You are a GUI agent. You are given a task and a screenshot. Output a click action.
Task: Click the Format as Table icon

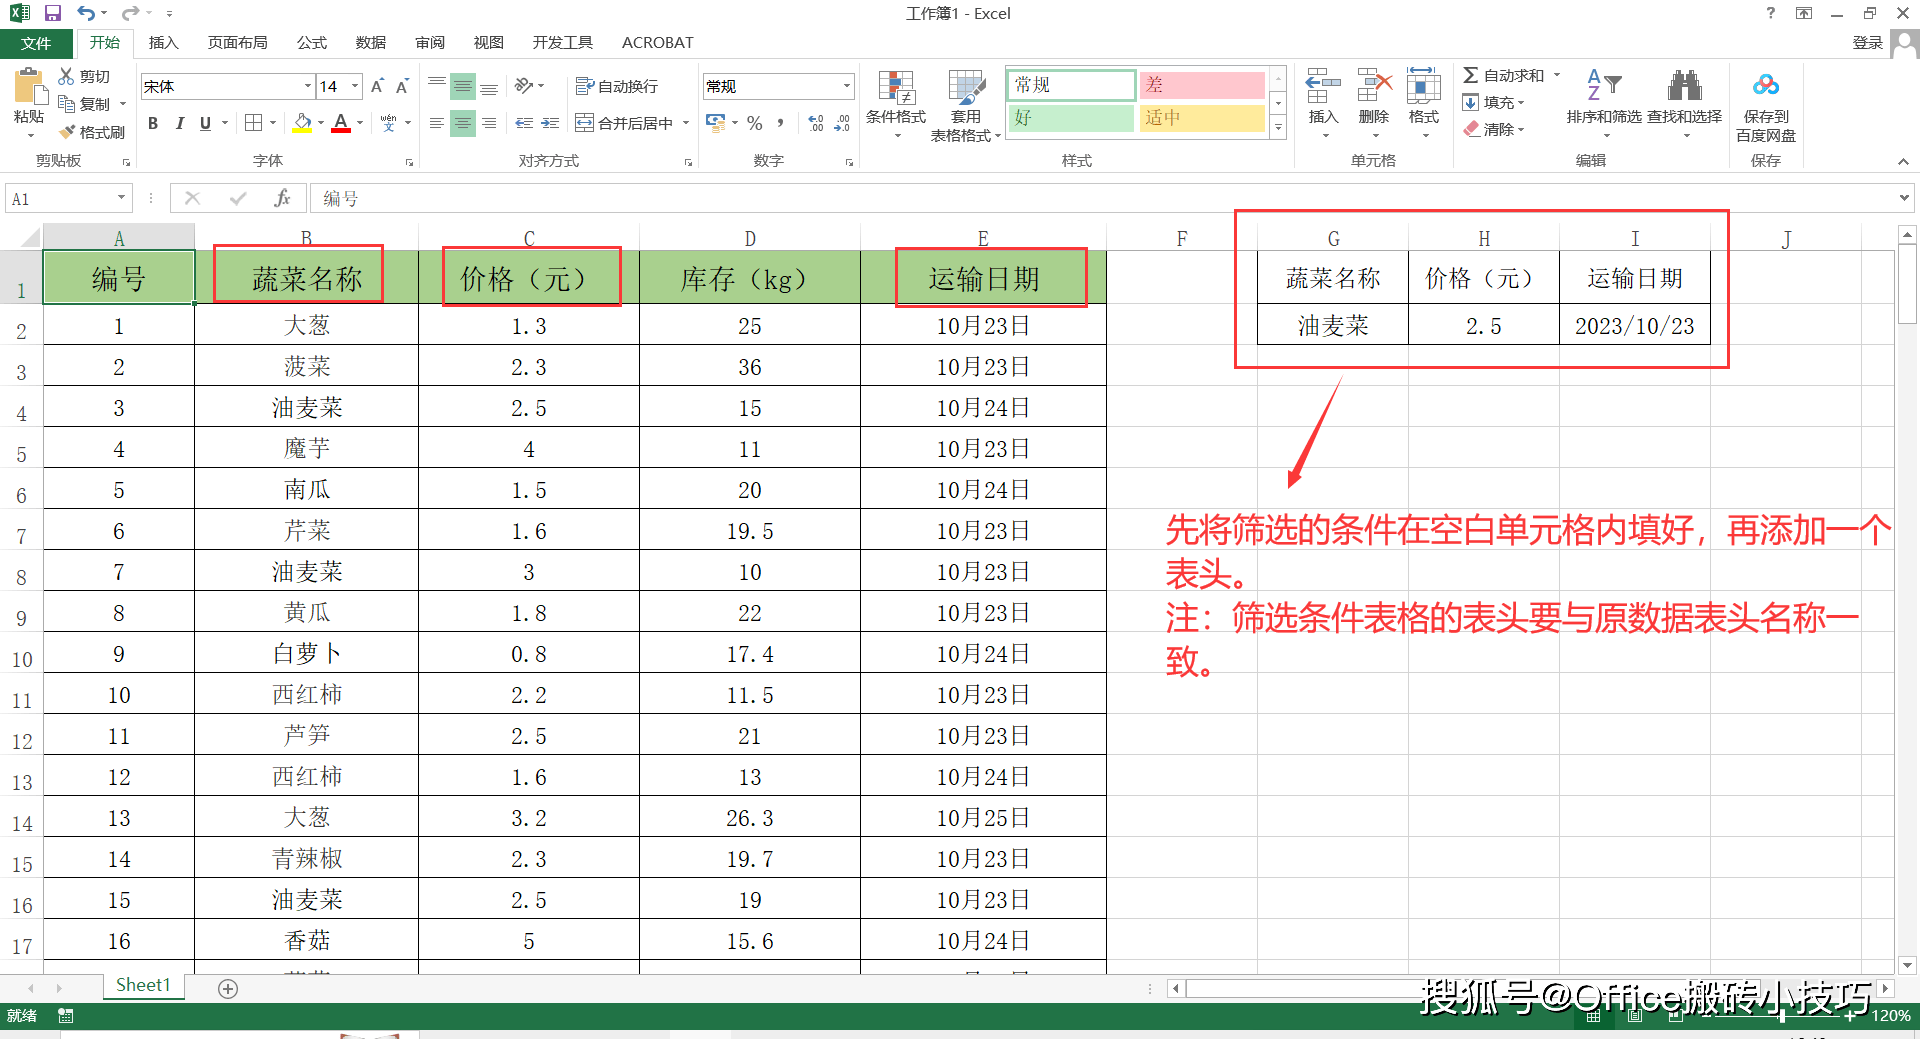click(966, 88)
